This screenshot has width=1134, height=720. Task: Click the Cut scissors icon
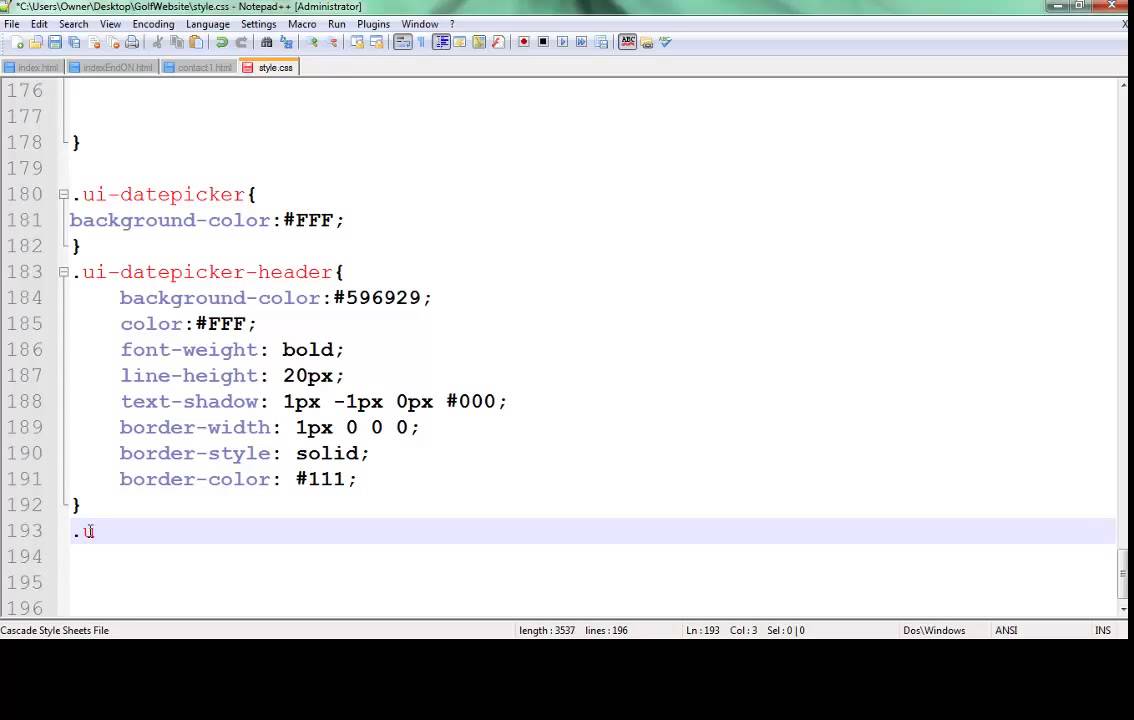(157, 43)
